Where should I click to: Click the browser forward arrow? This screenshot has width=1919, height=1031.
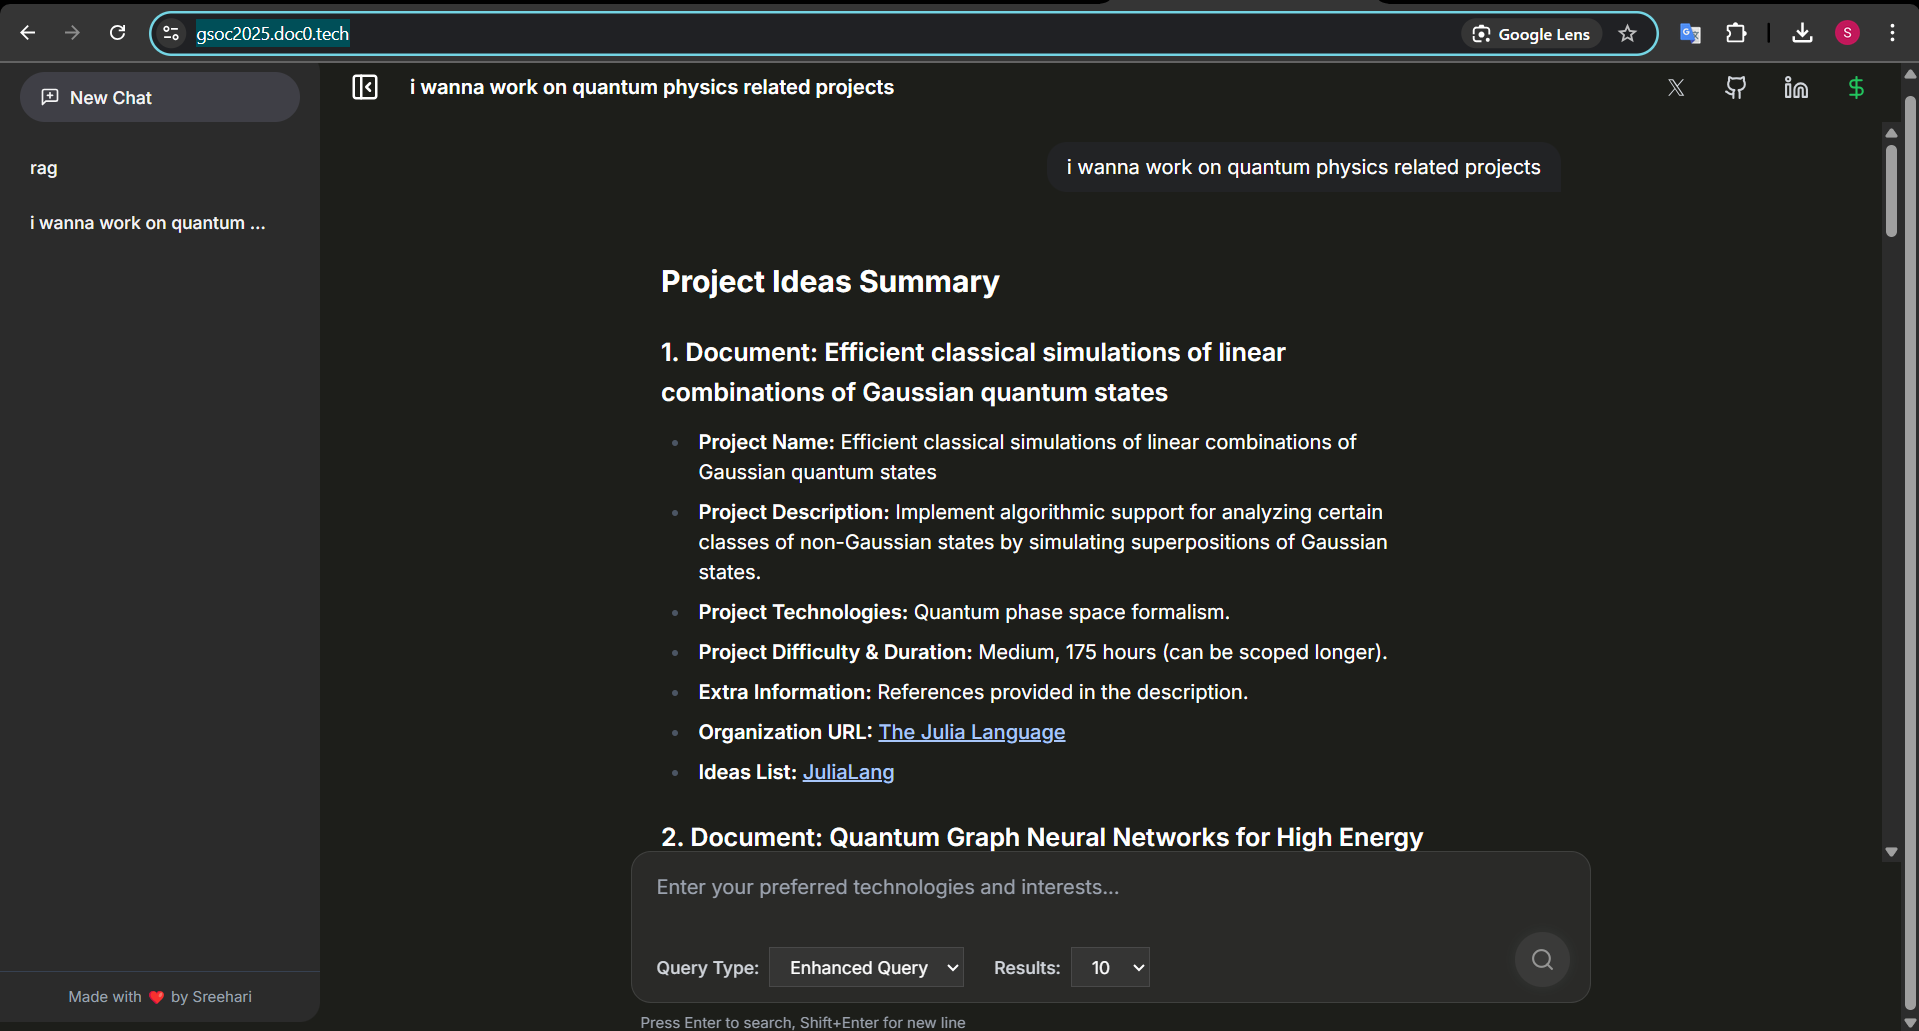coord(72,33)
